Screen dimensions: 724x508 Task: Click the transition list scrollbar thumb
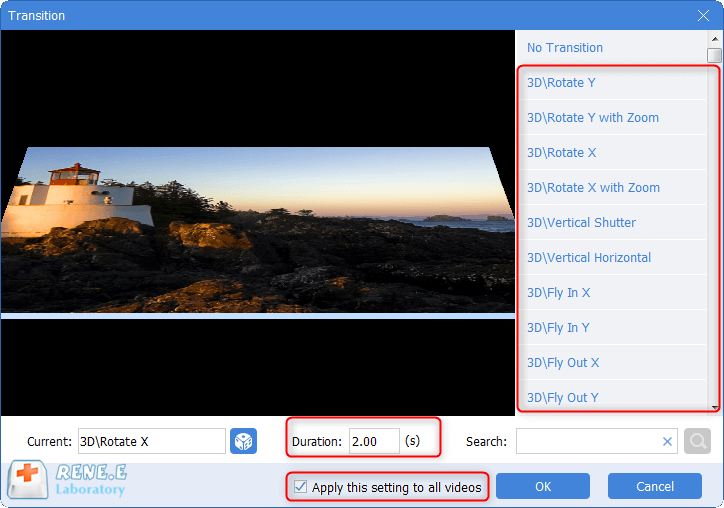click(714, 55)
